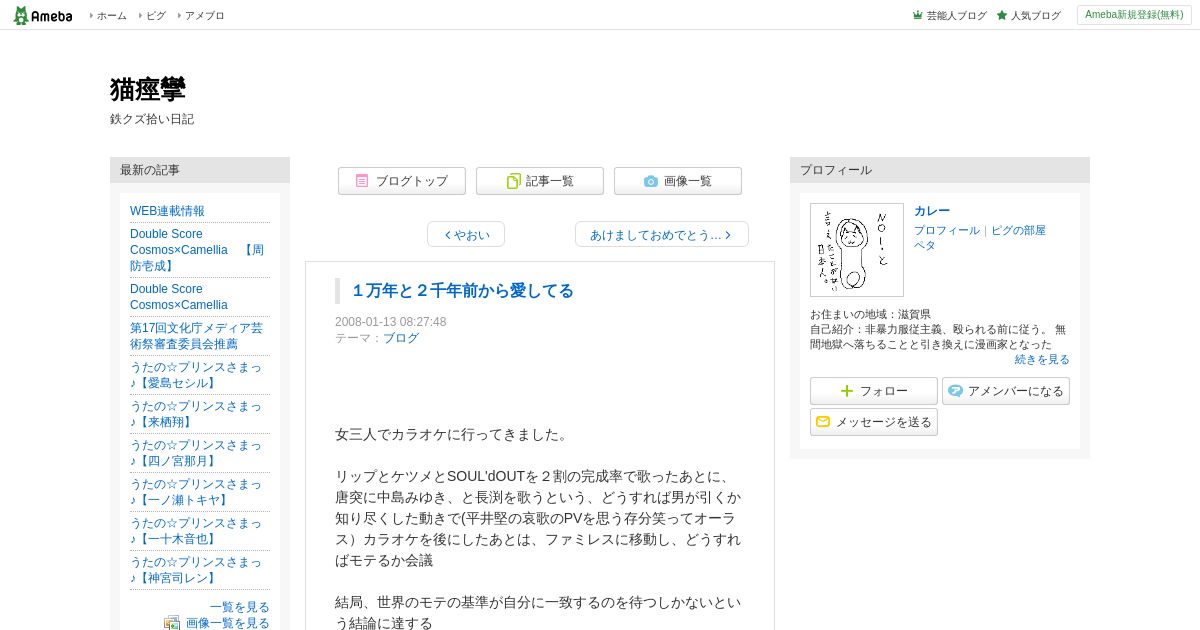The width and height of the screenshot is (1200, 630).
Task: Open 人気ブログ link
Action: click(1036, 15)
